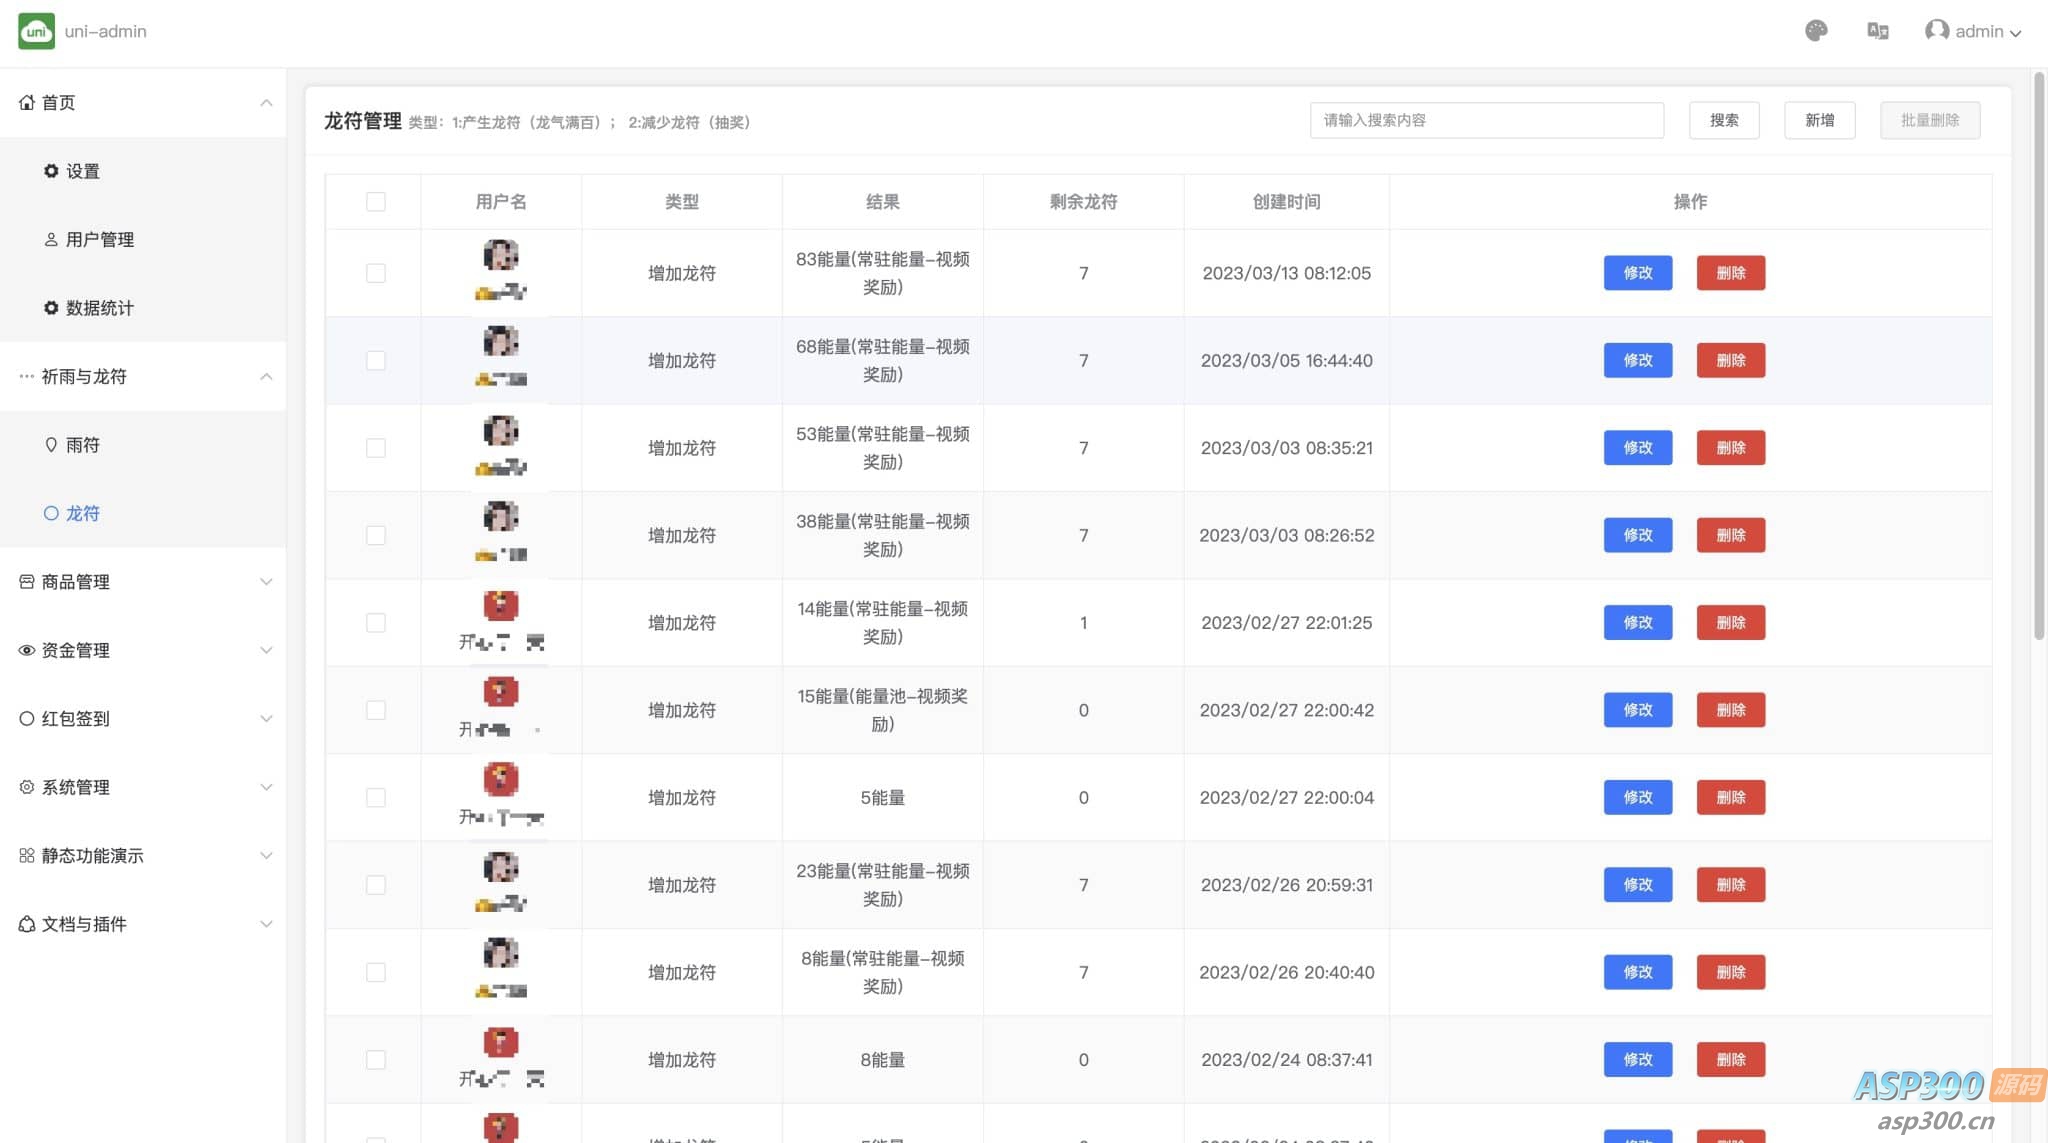Open the 雨符 menu item
This screenshot has width=2048, height=1143.
(x=82, y=445)
